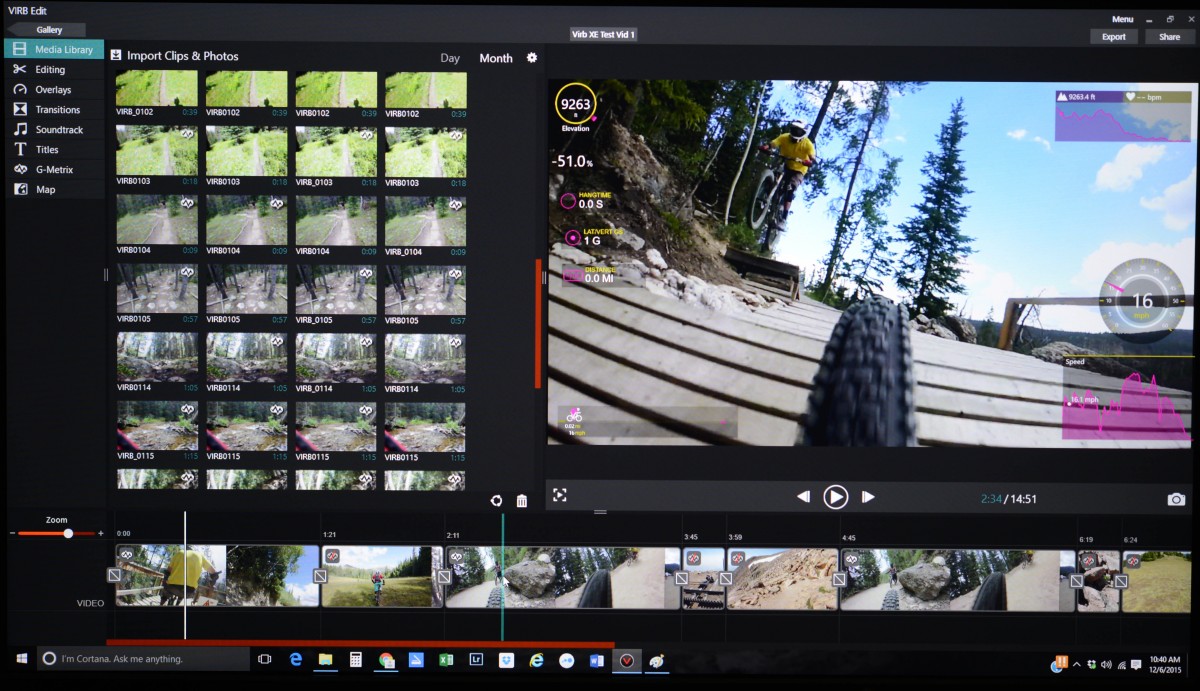Click the sync/refresh icon beside the trash
The width and height of the screenshot is (1200, 691).
tap(496, 500)
